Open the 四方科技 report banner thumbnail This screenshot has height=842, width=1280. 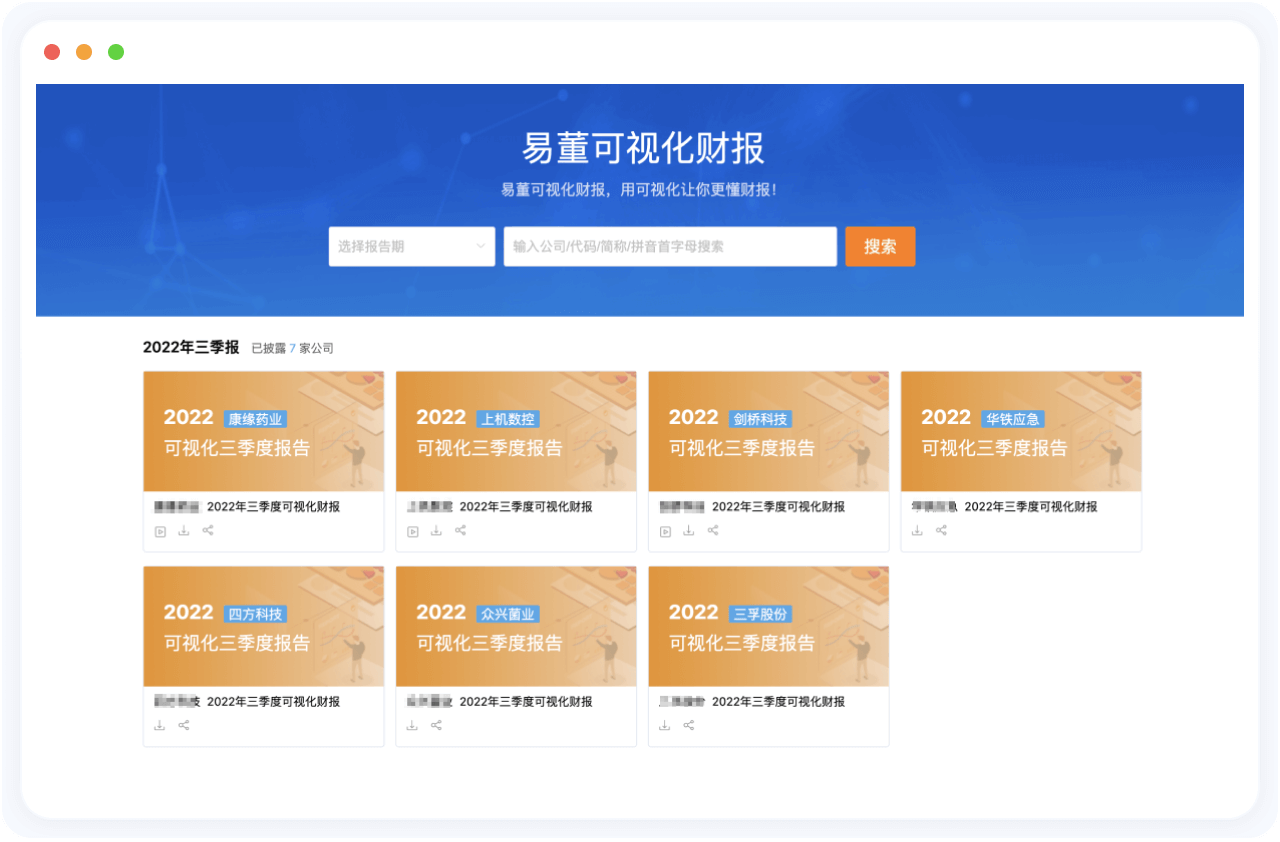264,626
